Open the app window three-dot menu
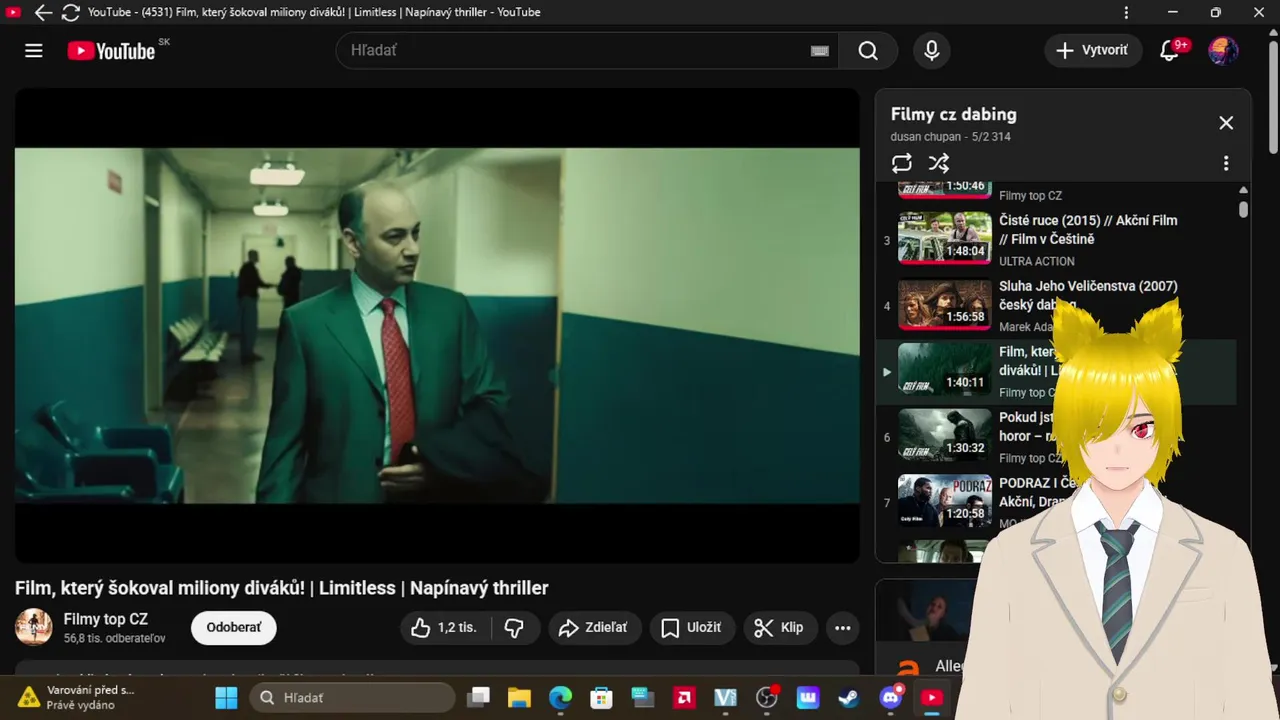The height and width of the screenshot is (720, 1280). coord(1127,12)
